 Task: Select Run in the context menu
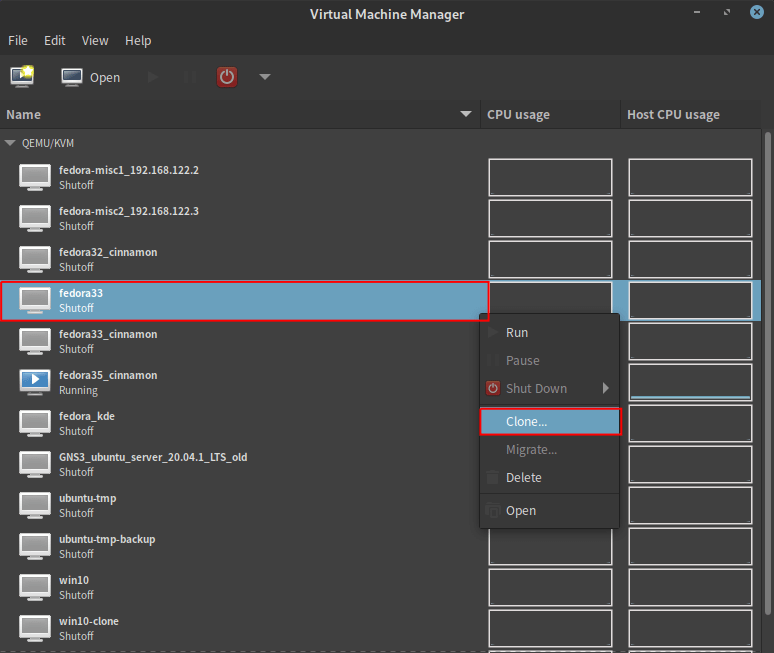click(549, 333)
